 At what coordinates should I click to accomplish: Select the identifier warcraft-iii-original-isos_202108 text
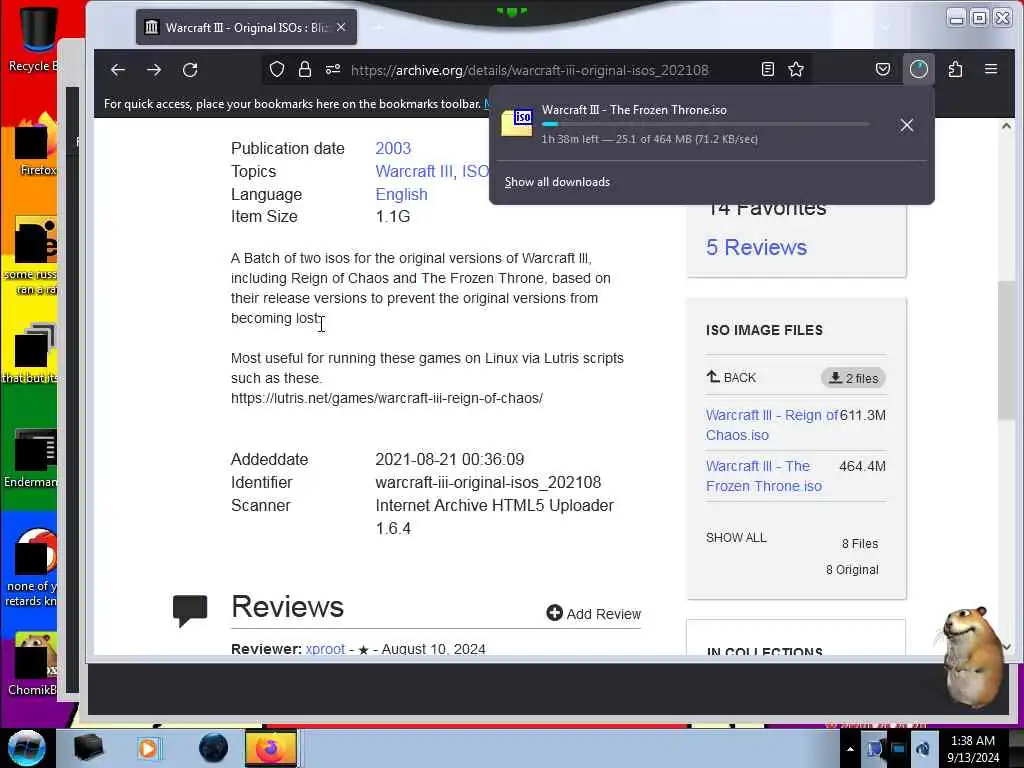pos(488,483)
